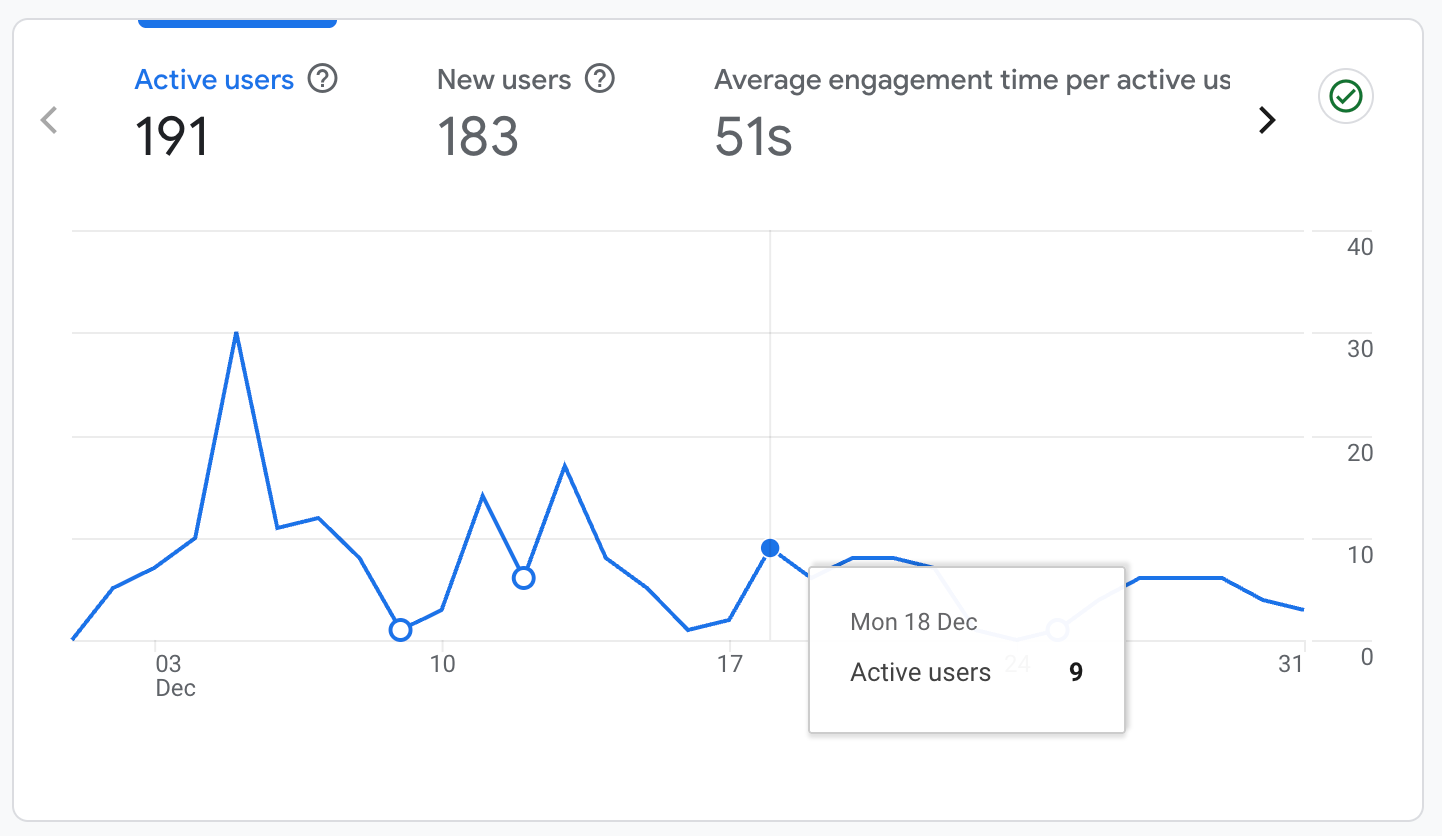Viewport: 1442px width, 836px height.
Task: Click the filled data point for Mon 18 Dec
Action: pos(770,548)
